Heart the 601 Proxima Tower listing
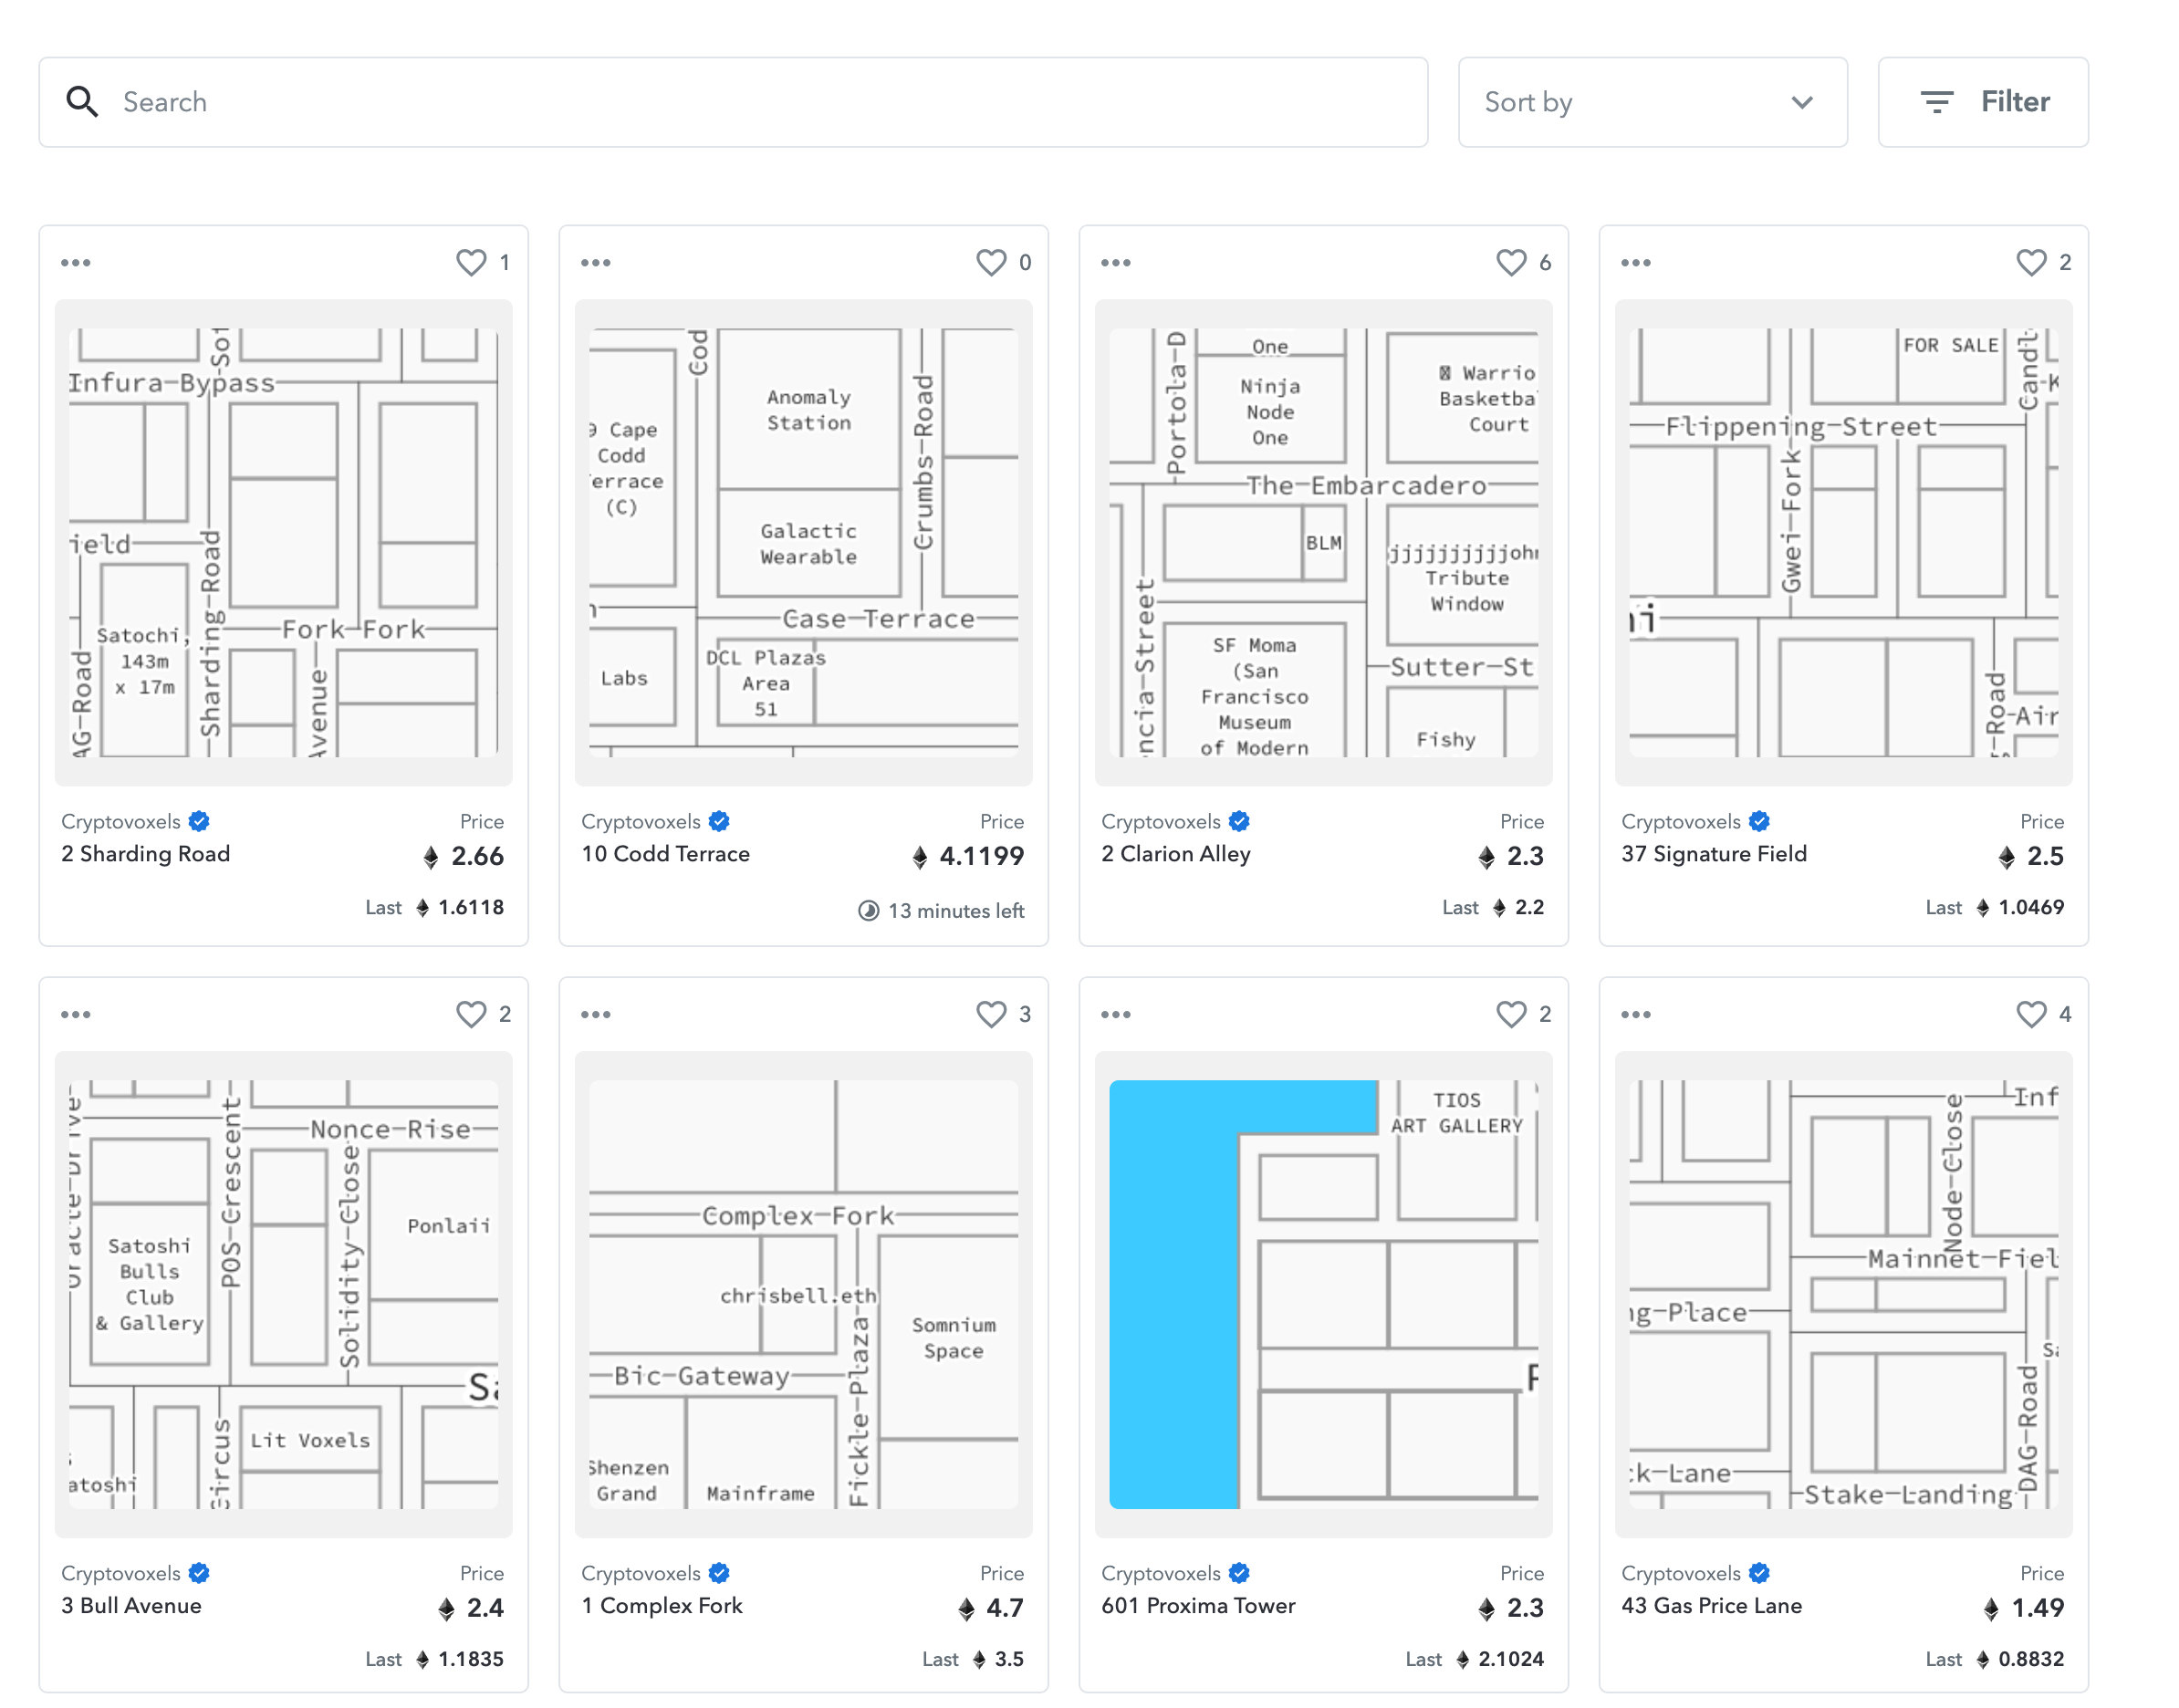Viewport: 2179px width, 1708px height. (x=1510, y=1014)
